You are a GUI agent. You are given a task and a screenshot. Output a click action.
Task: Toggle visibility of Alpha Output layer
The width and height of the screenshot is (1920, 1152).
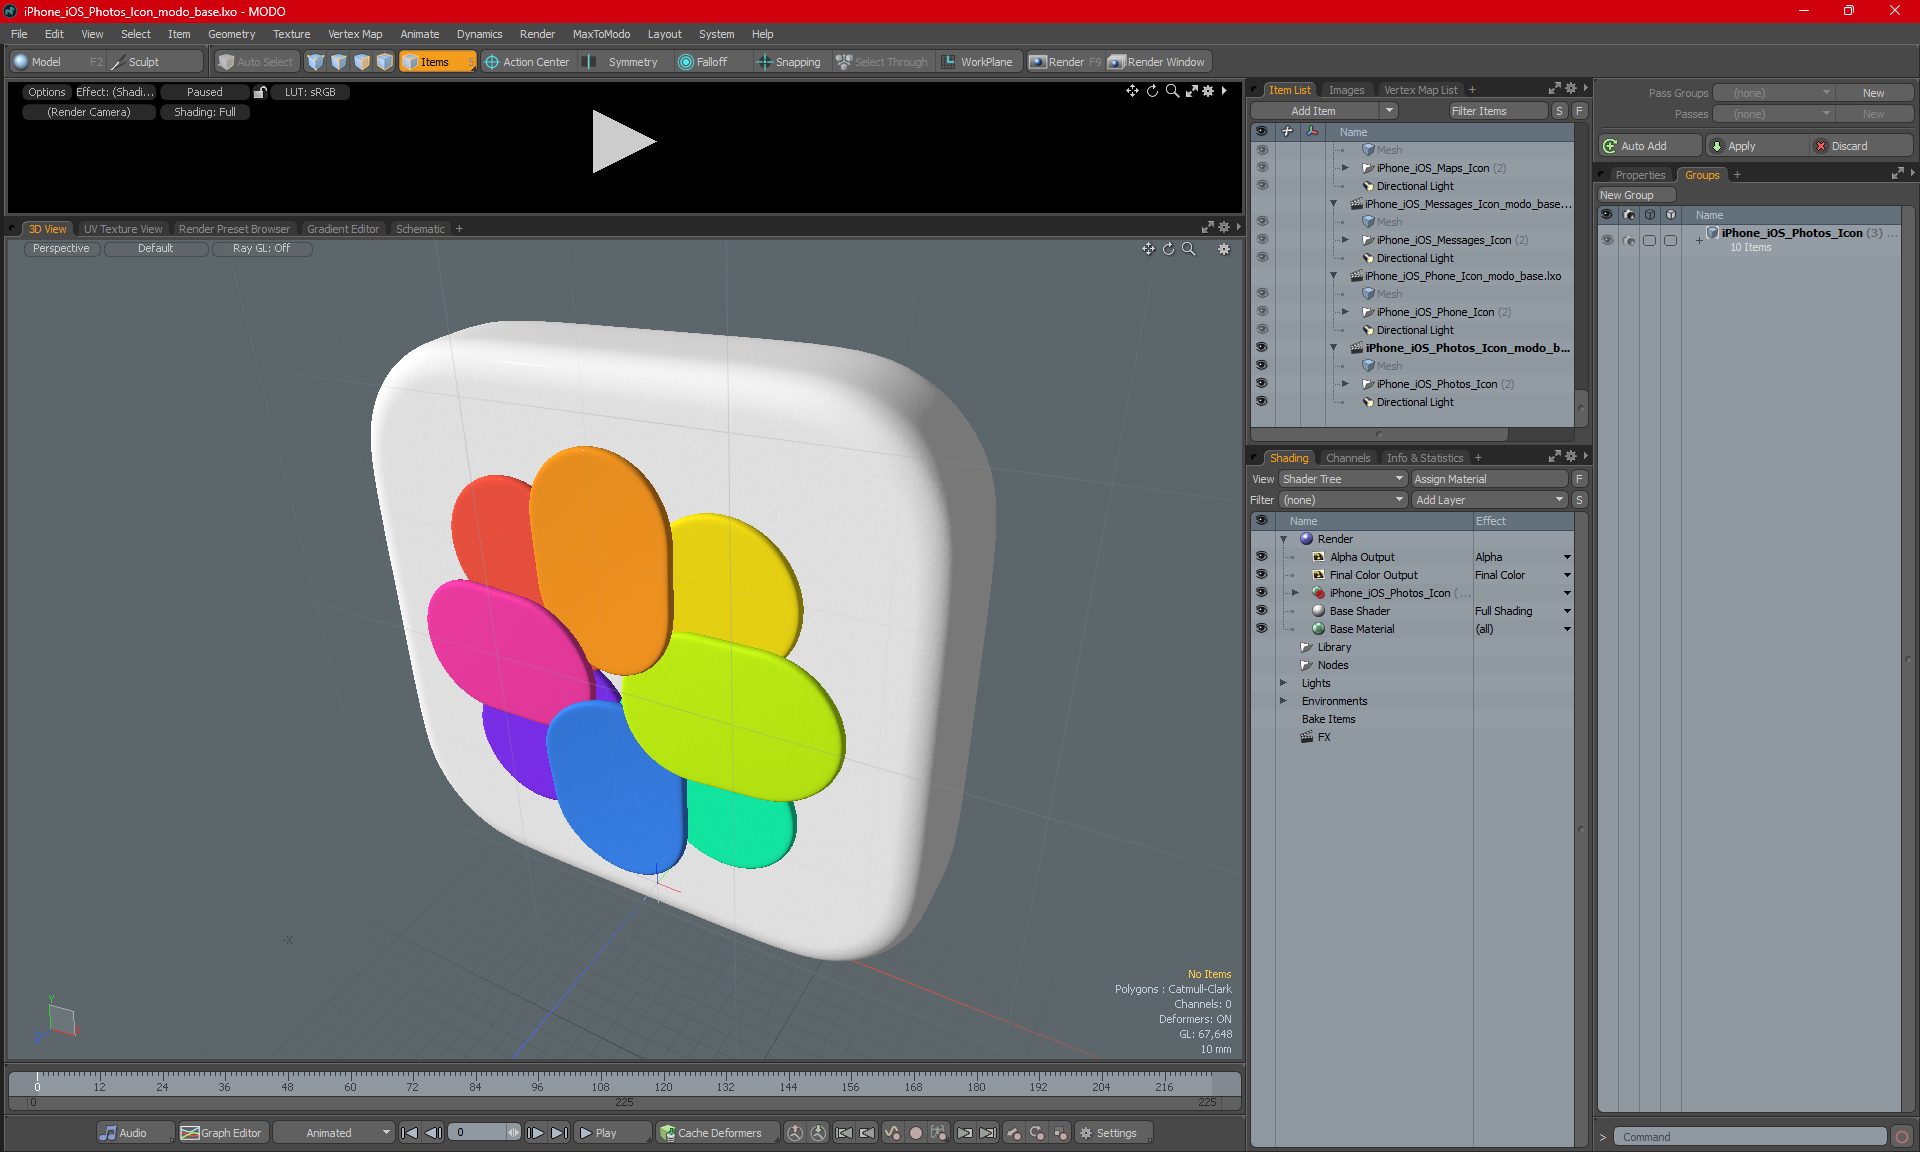pyautogui.click(x=1262, y=557)
